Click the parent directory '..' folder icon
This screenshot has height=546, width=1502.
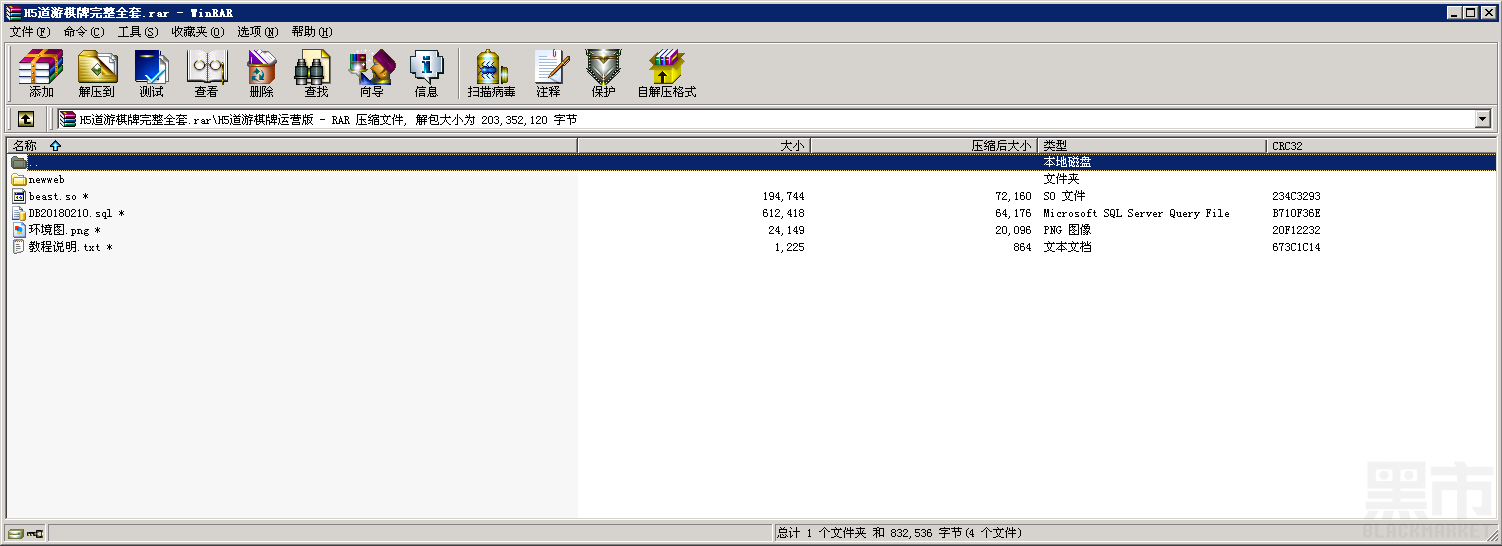pos(19,163)
